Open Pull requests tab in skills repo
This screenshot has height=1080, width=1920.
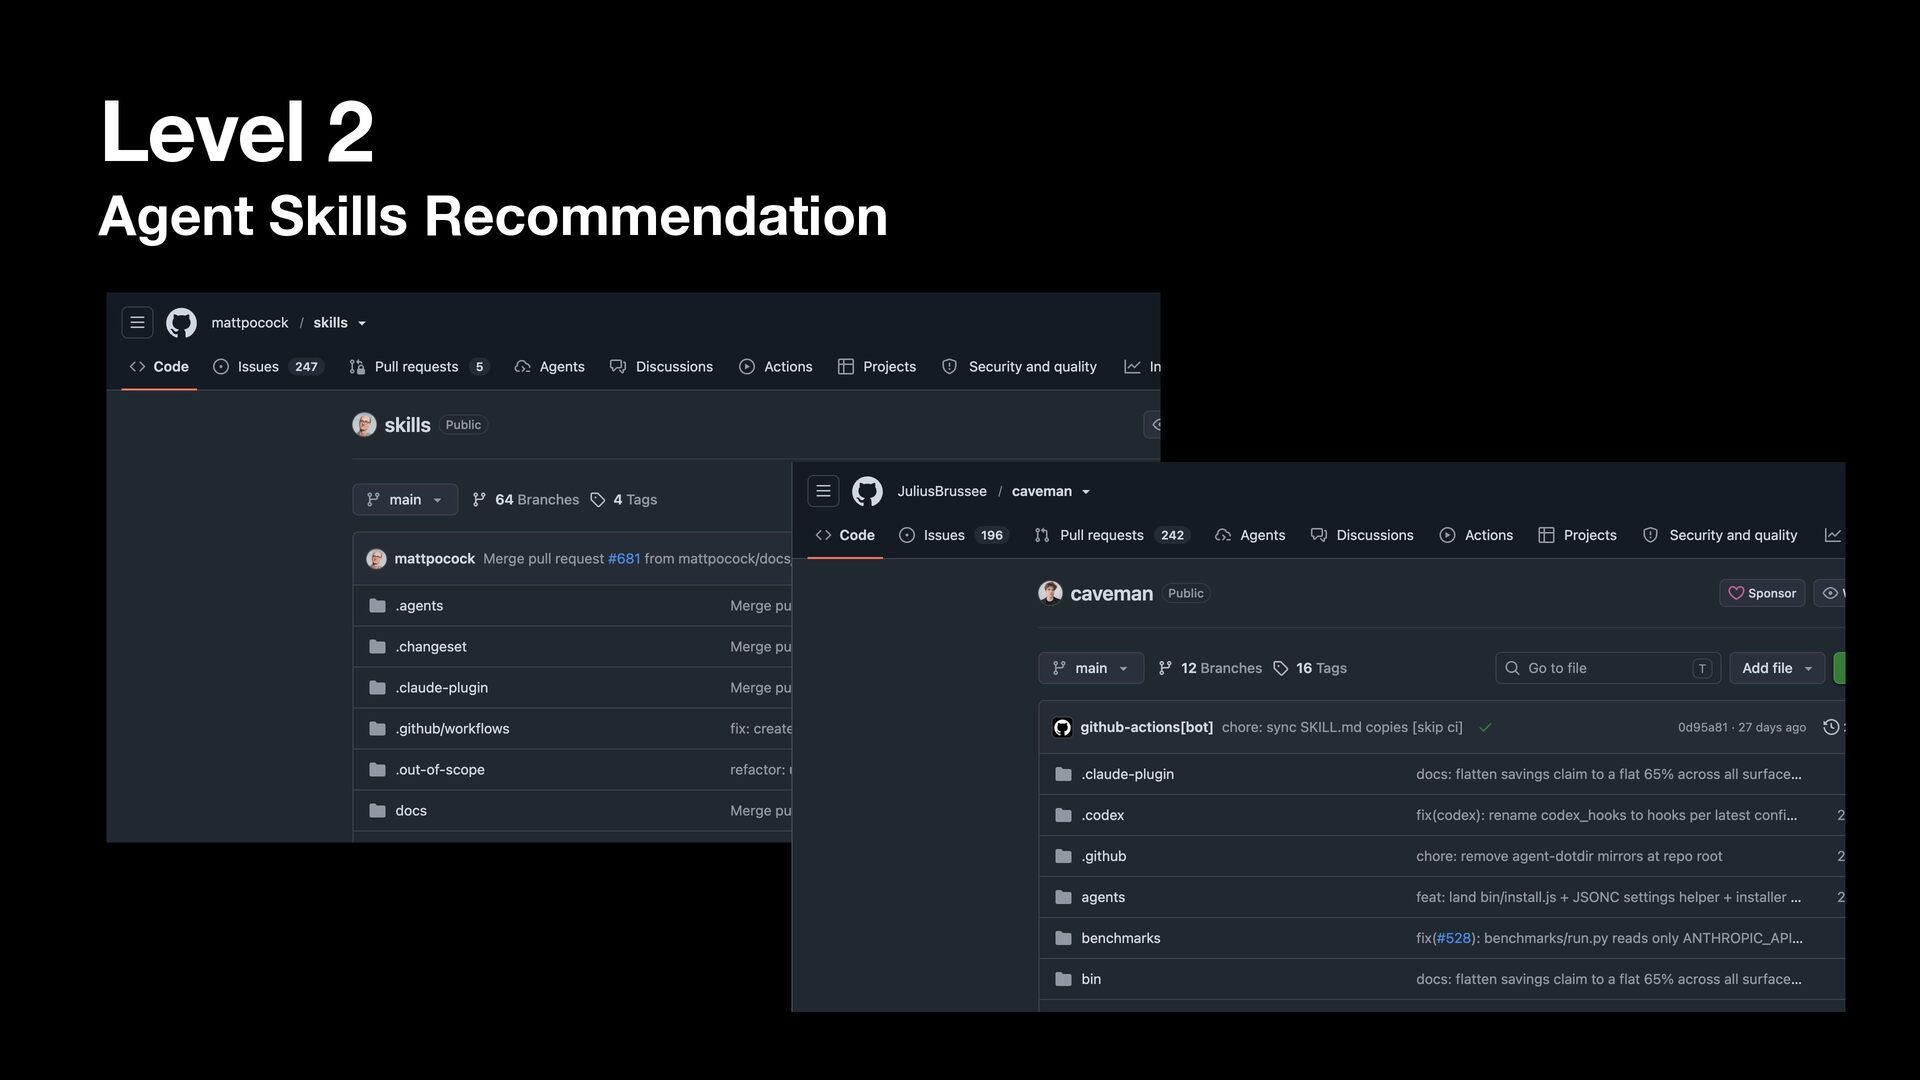pyautogui.click(x=419, y=367)
